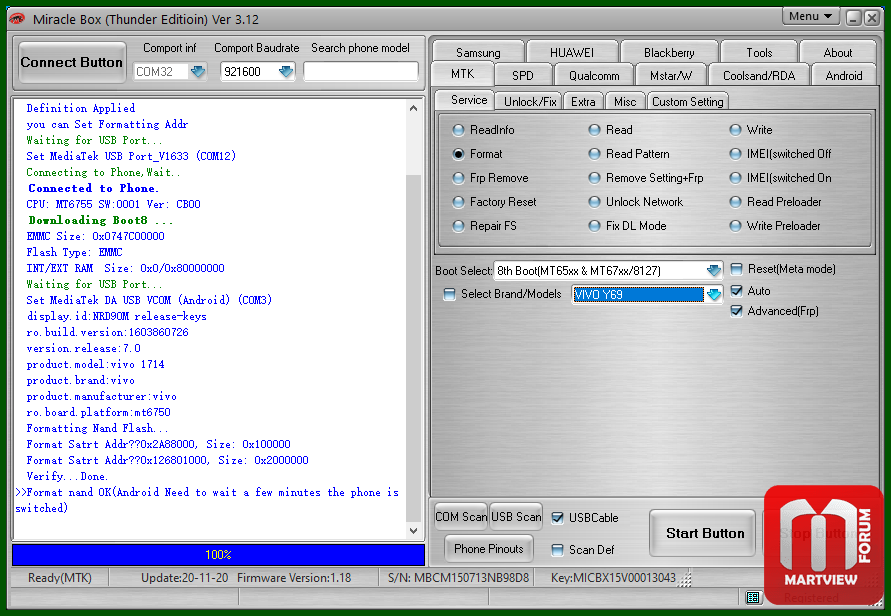Click the "Connected to Phone." log line
Screen dimensions: 891x616
94,188
